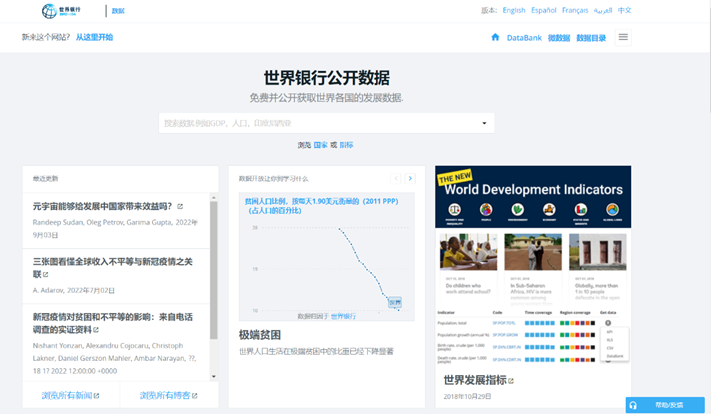711x414 pixels.
Task: Click the children in school photo thumbnail
Action: coord(468,252)
